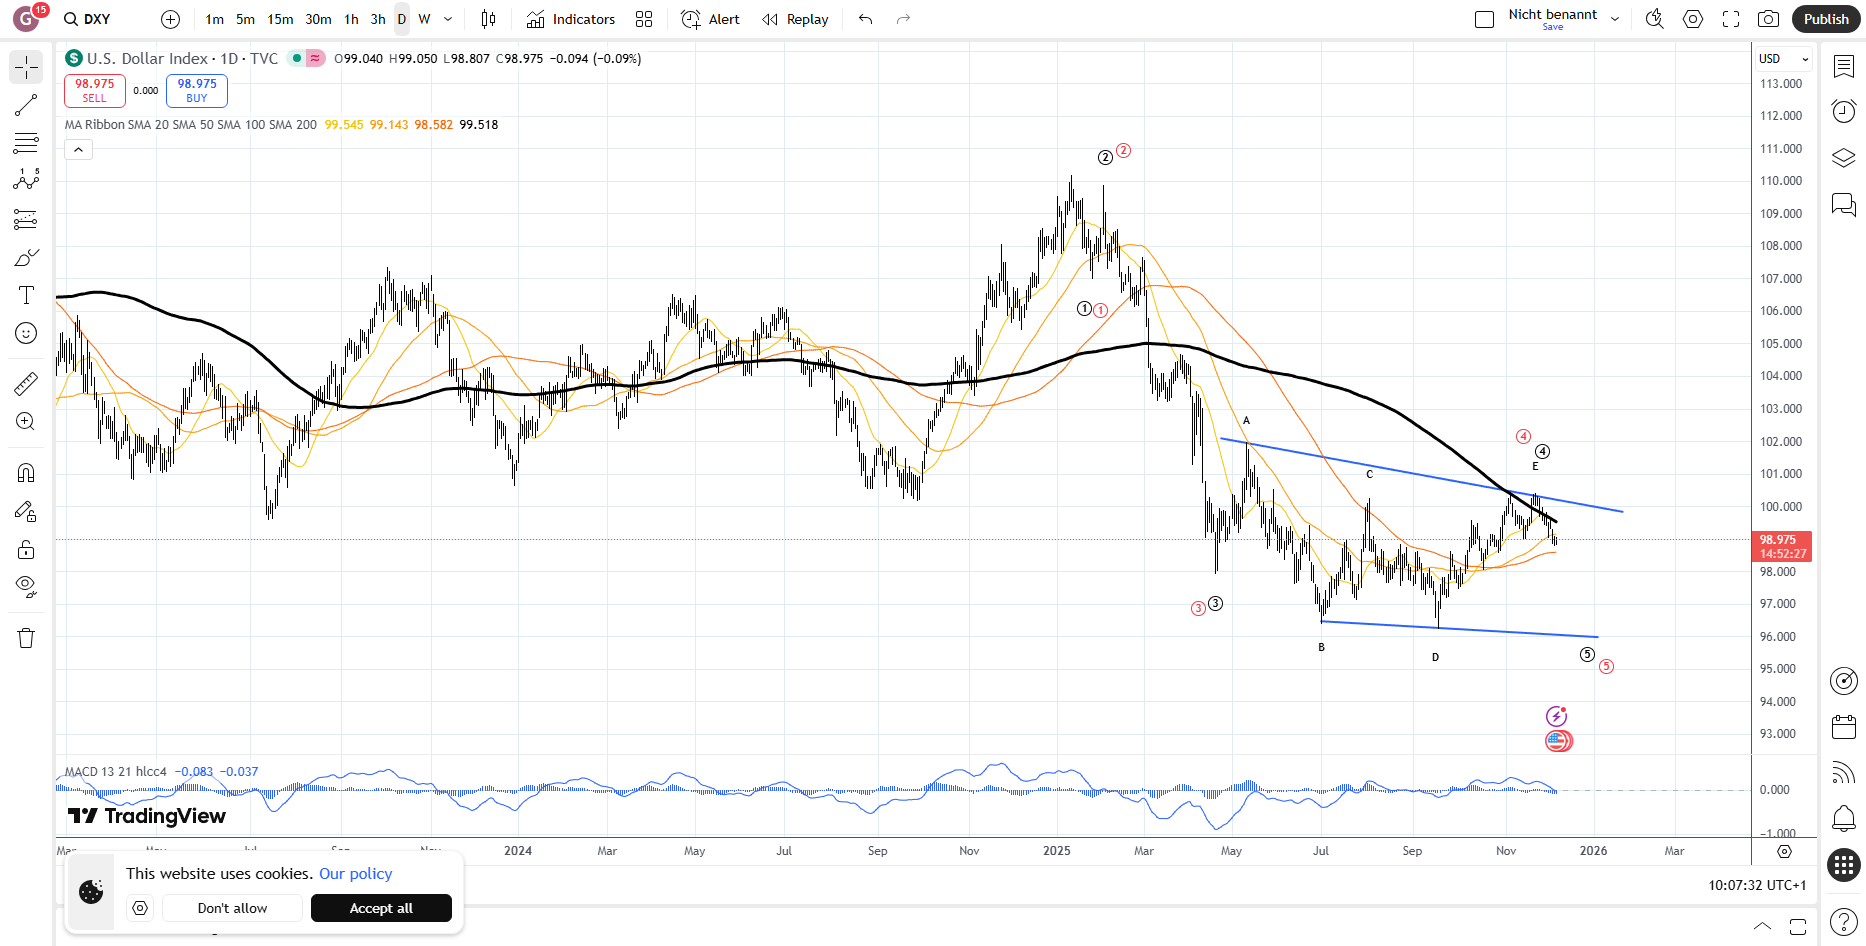1866x946 pixels.
Task: Switch to the 15m timeframe
Action: [280, 19]
